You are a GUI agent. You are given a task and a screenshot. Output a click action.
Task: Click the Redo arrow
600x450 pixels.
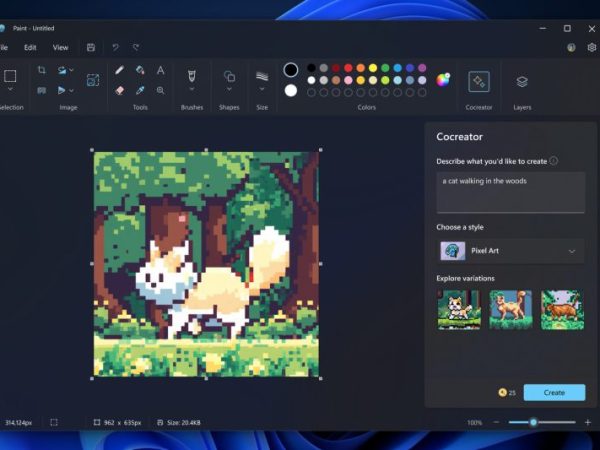coord(136,47)
